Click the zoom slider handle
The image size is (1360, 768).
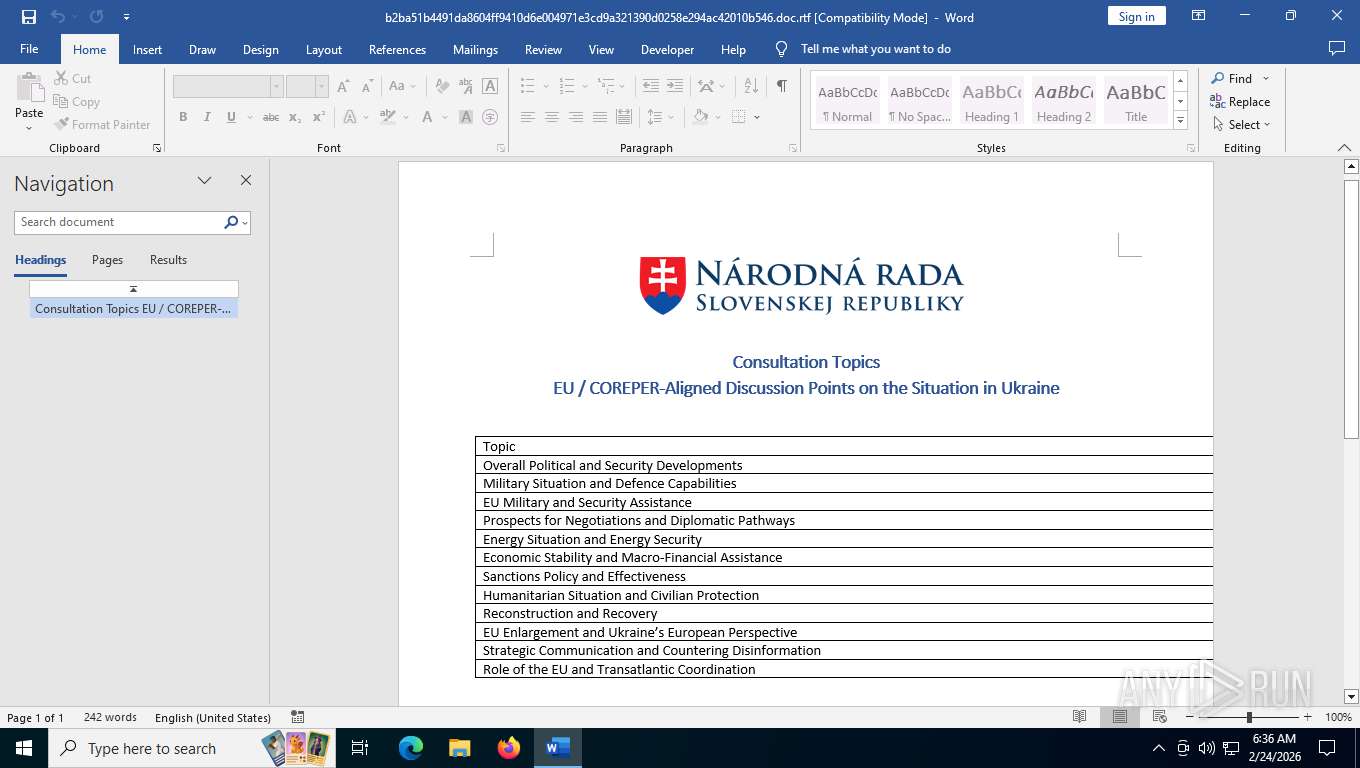1249,717
